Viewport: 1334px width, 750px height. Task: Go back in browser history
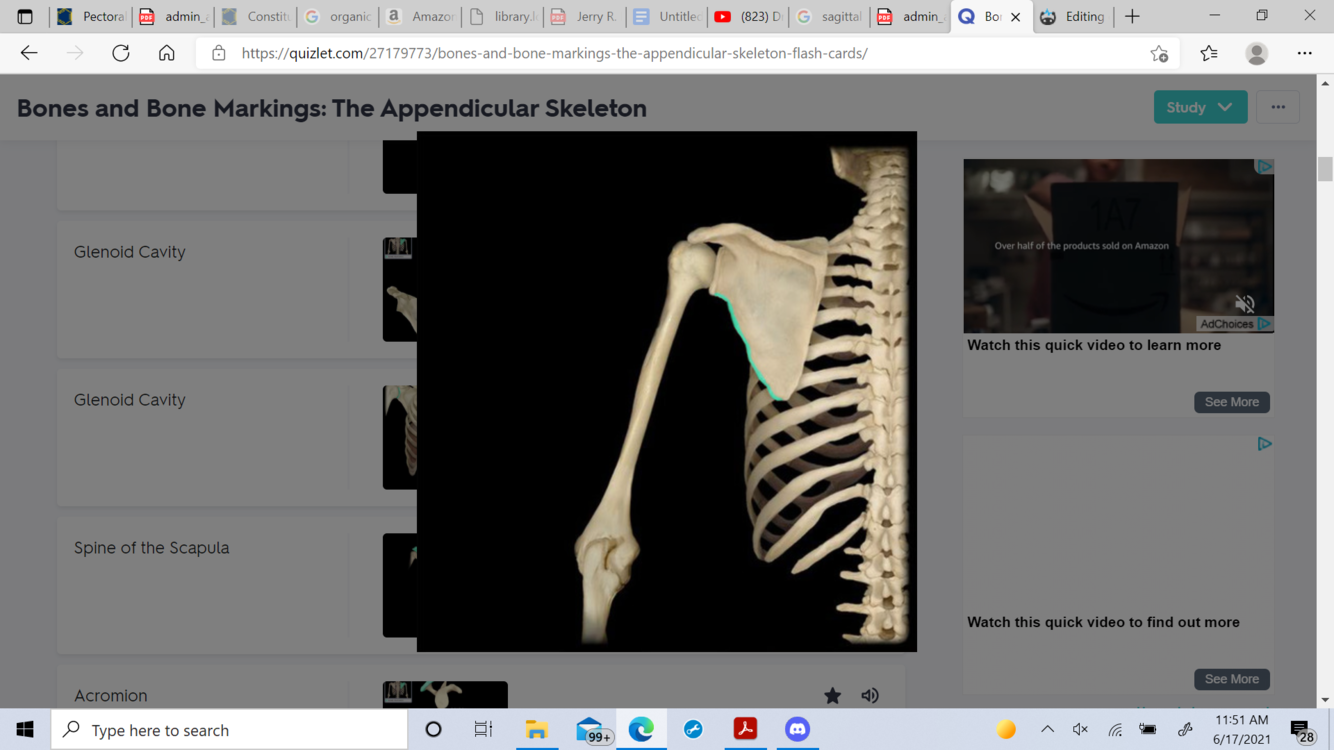click(29, 53)
